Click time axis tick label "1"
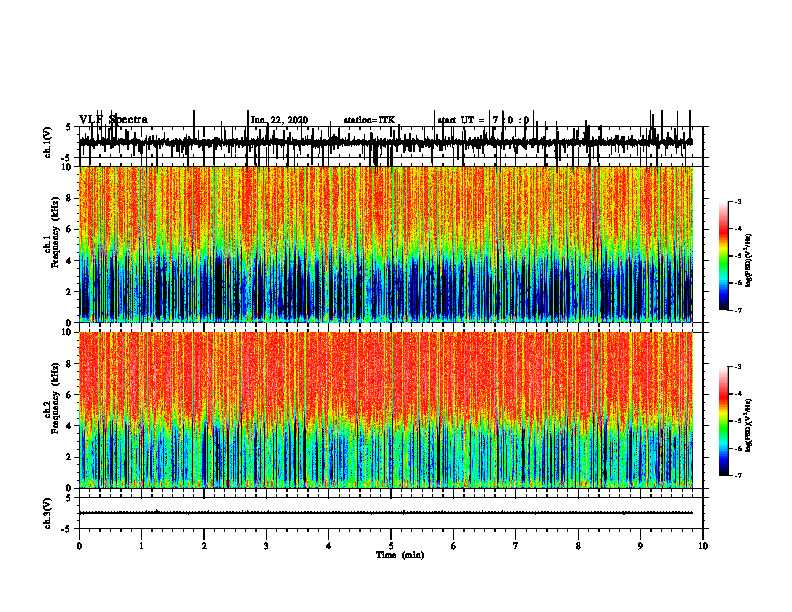 tap(141, 546)
